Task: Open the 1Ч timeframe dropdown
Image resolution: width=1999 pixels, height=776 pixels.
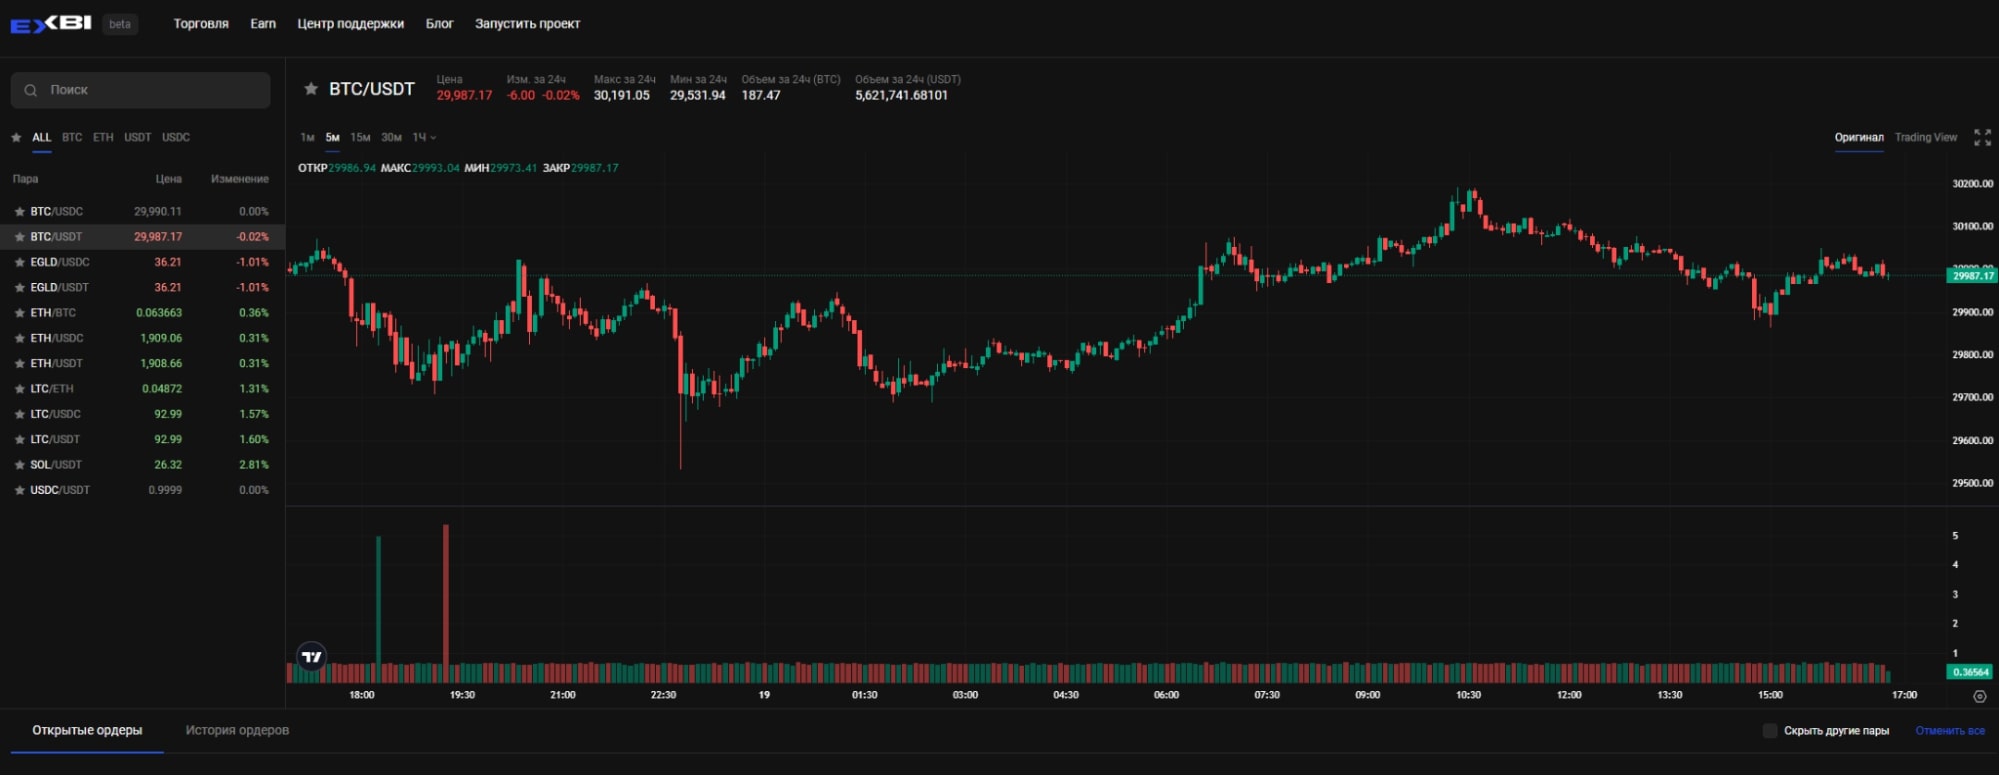Action: point(424,138)
